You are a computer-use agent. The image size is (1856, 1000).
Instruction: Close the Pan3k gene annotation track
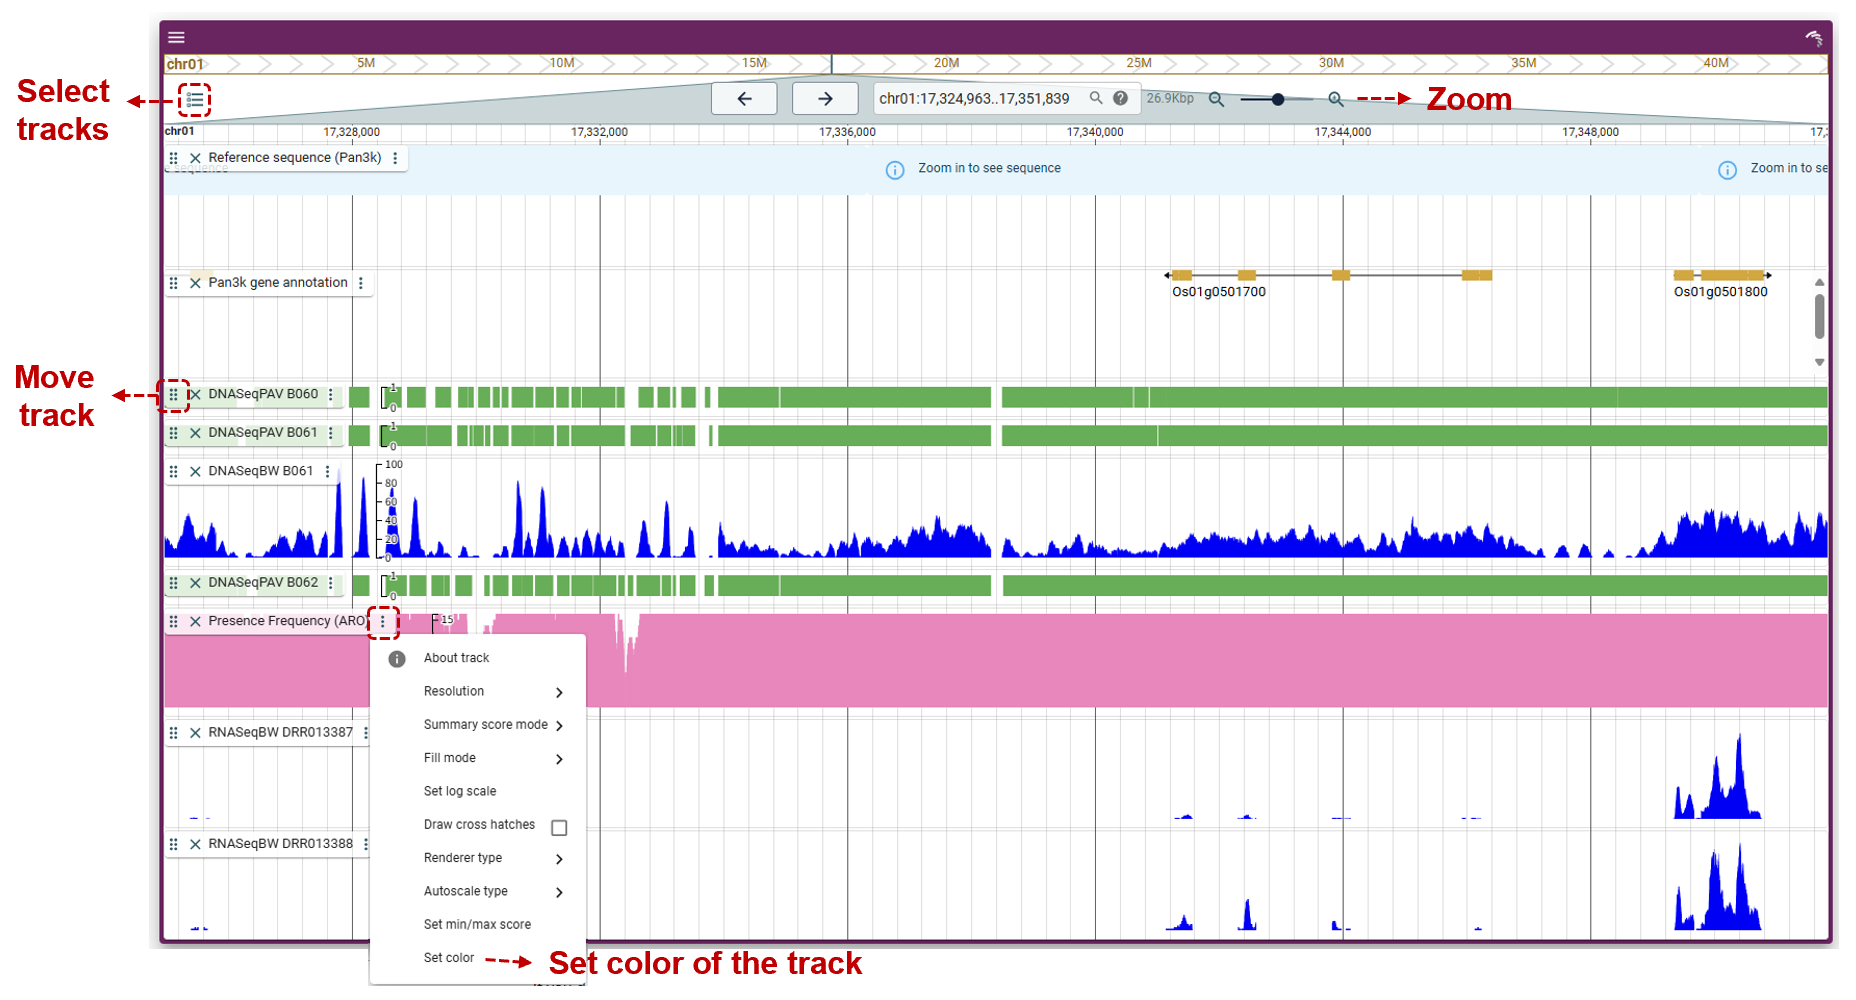point(196,283)
